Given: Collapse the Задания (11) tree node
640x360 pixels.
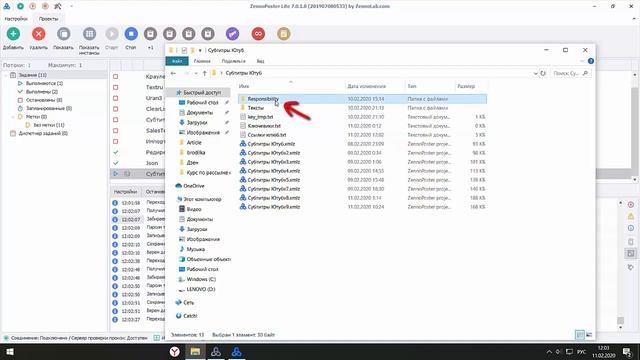Looking at the screenshot, I should click(x=6, y=75).
